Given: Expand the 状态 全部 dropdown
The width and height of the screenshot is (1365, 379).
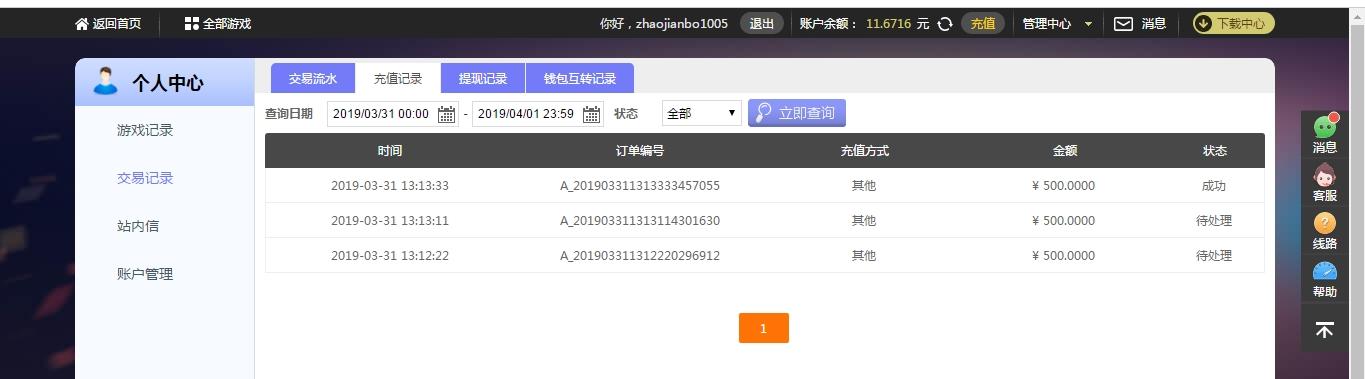Looking at the screenshot, I should point(702,113).
